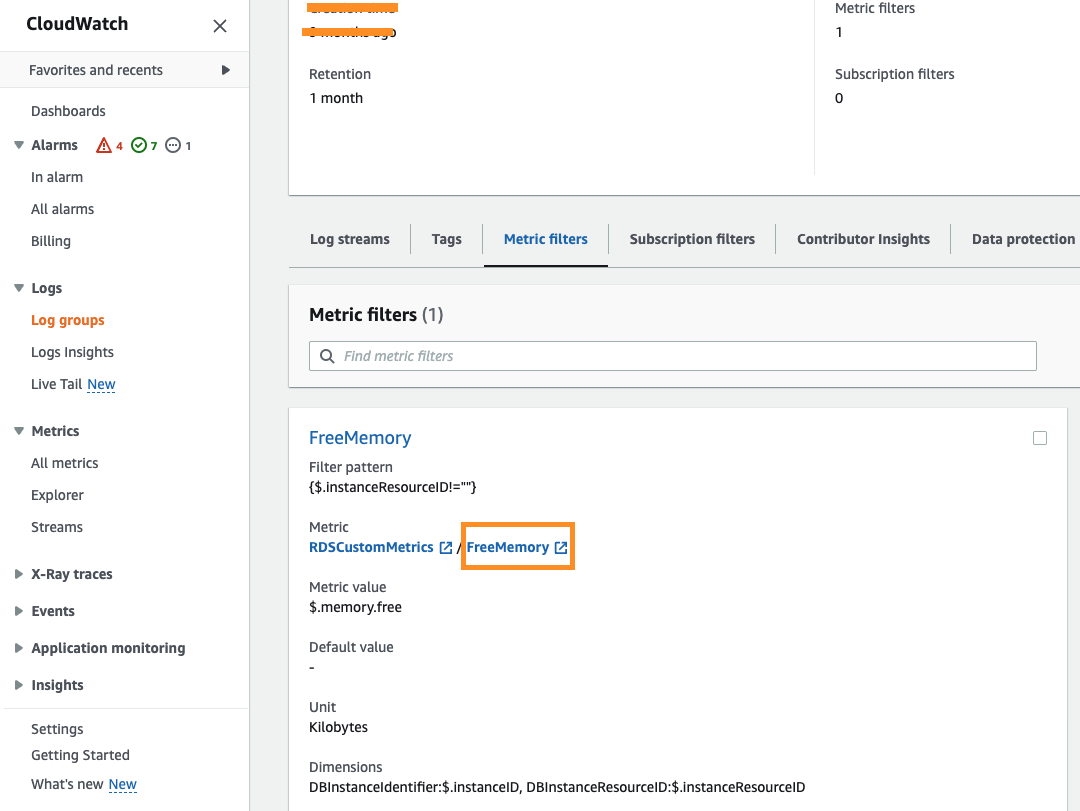
Task: Switch to Log streams tab
Action: point(350,239)
